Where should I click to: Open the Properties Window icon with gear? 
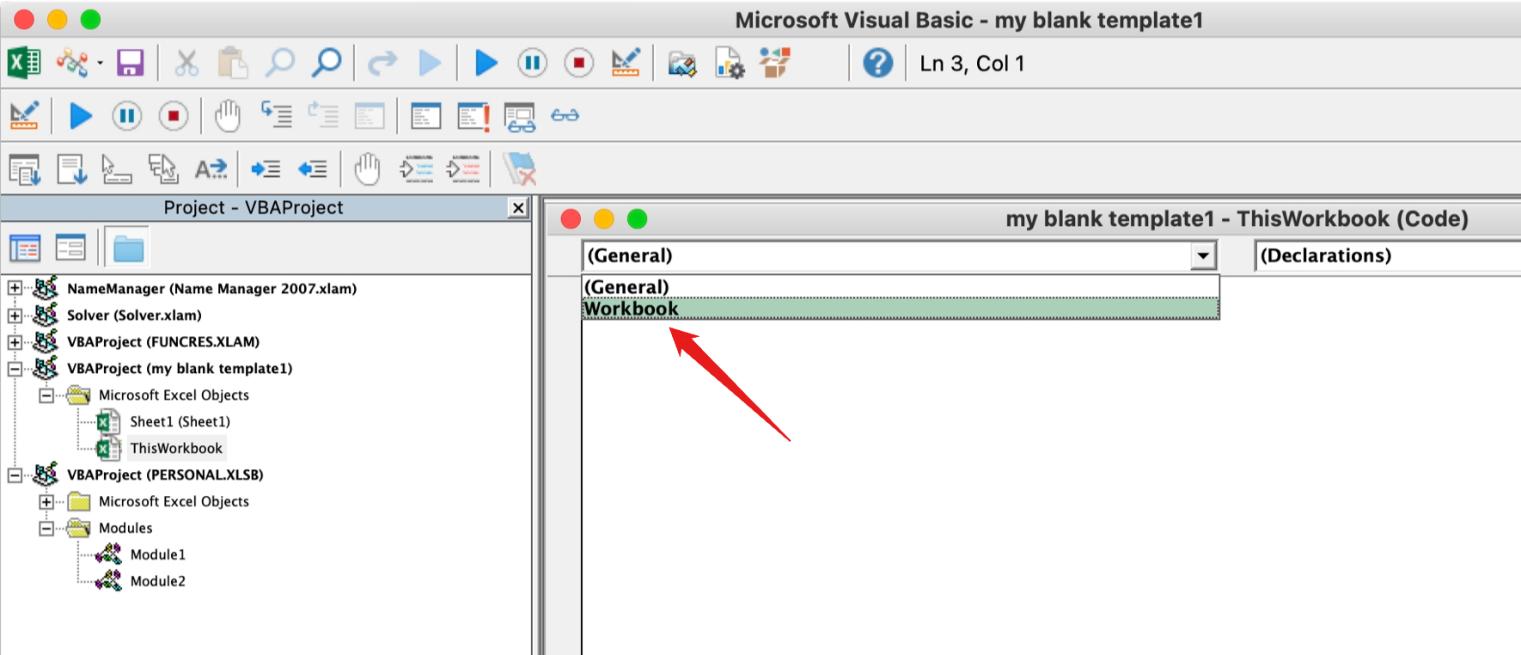click(x=730, y=64)
